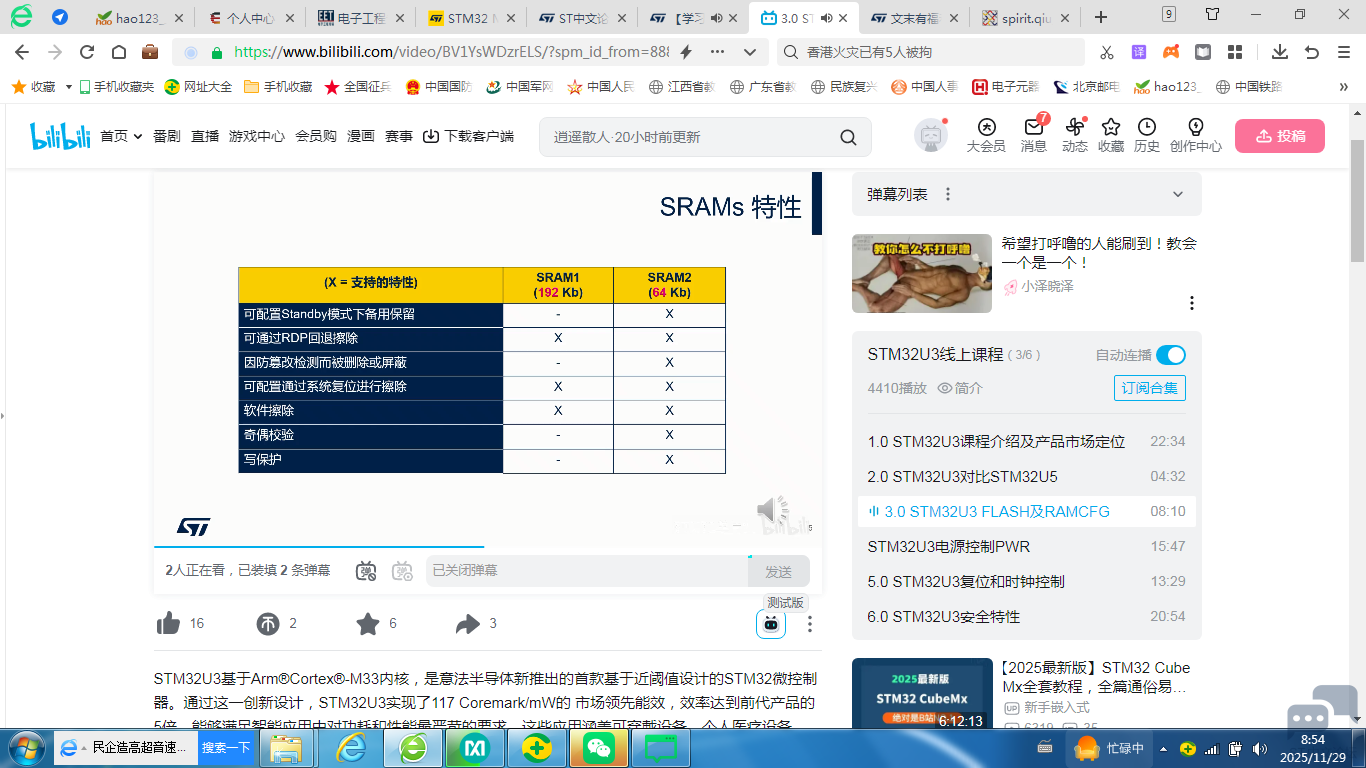This screenshot has height=768, width=1366.
Task: Click the video progress bar
Action: [x=488, y=547]
